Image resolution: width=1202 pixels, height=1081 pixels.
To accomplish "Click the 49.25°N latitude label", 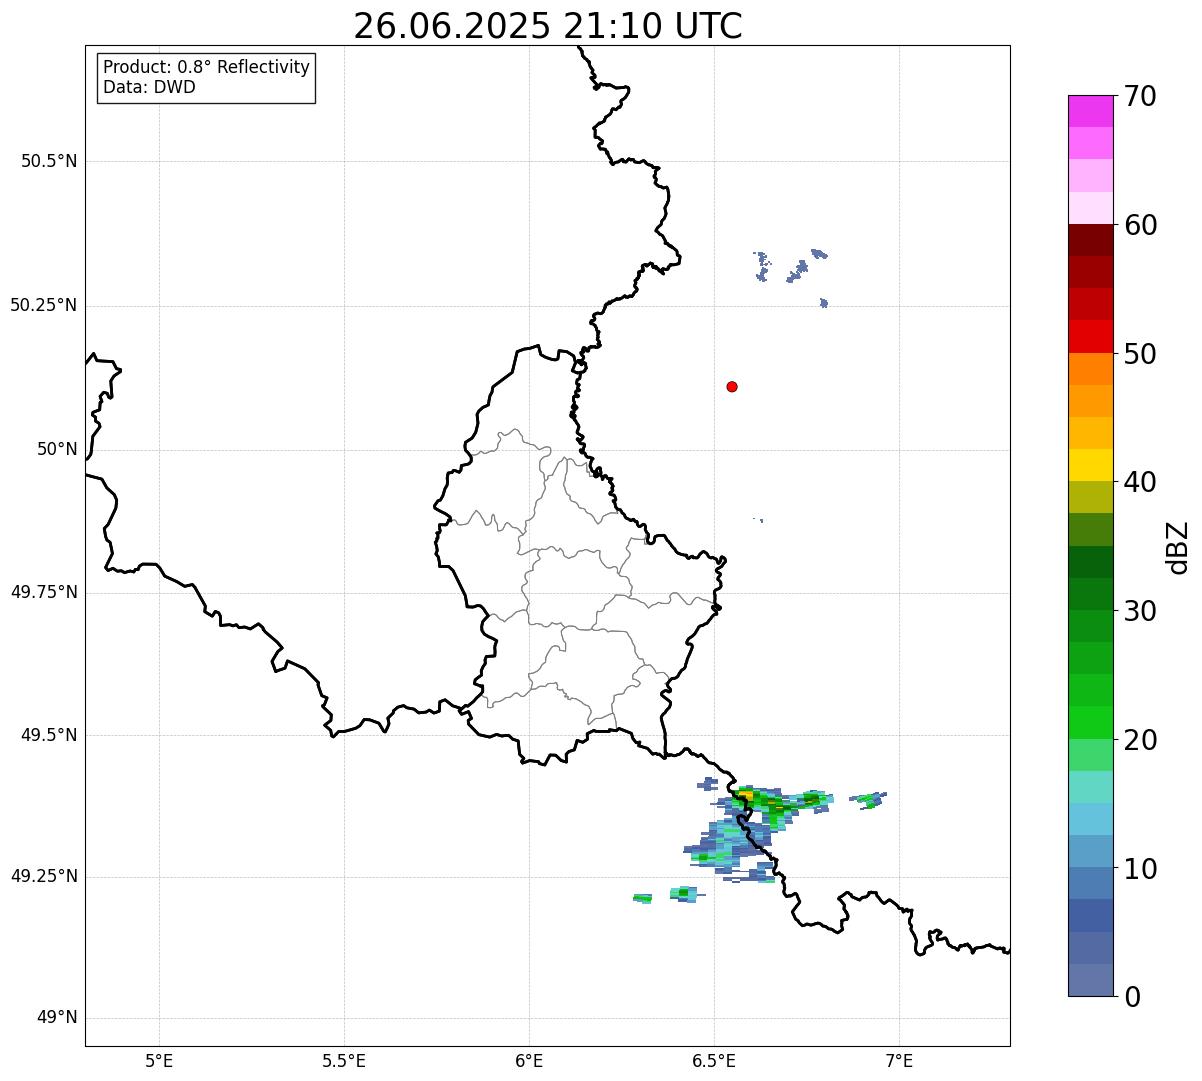I will (x=44, y=877).
